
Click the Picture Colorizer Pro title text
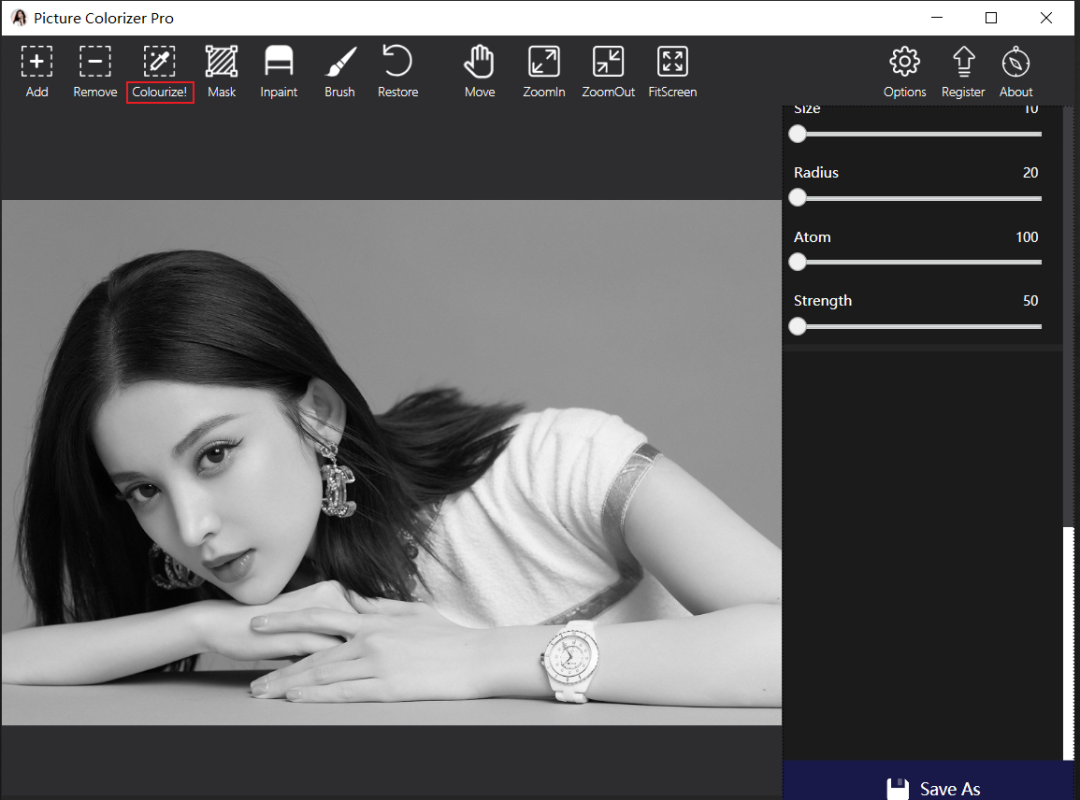pyautogui.click(x=103, y=18)
